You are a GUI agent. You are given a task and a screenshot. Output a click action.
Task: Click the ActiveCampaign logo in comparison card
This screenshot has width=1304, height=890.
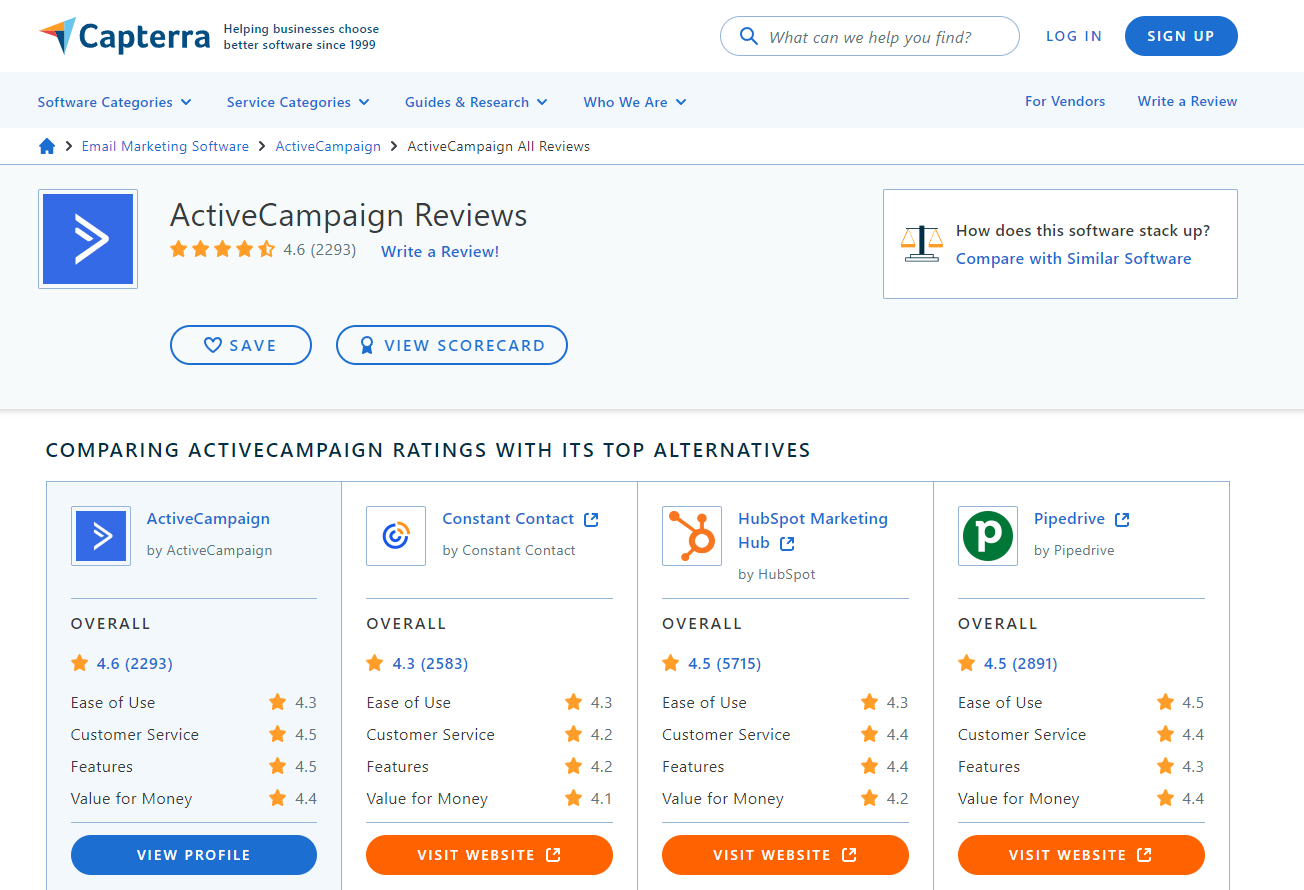[x=101, y=536]
